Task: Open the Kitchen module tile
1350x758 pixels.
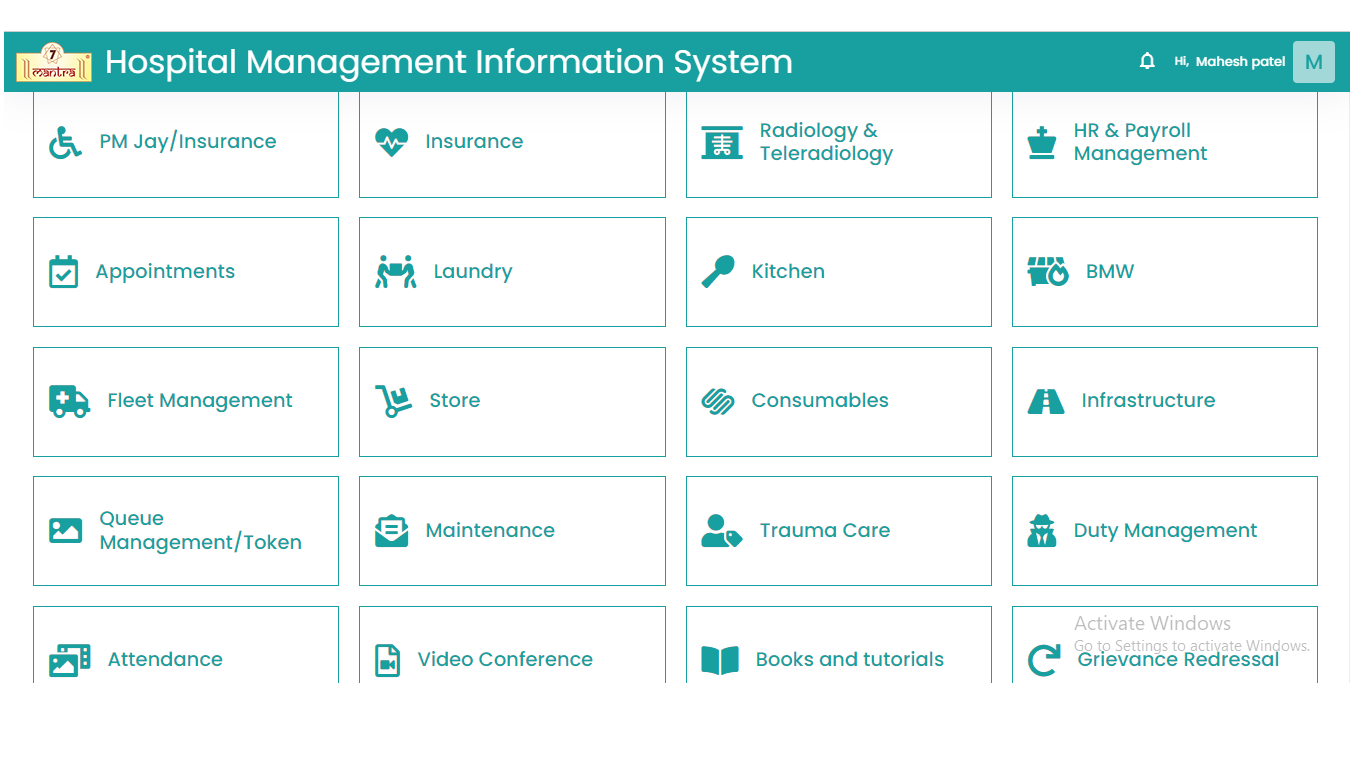Action: coord(838,272)
